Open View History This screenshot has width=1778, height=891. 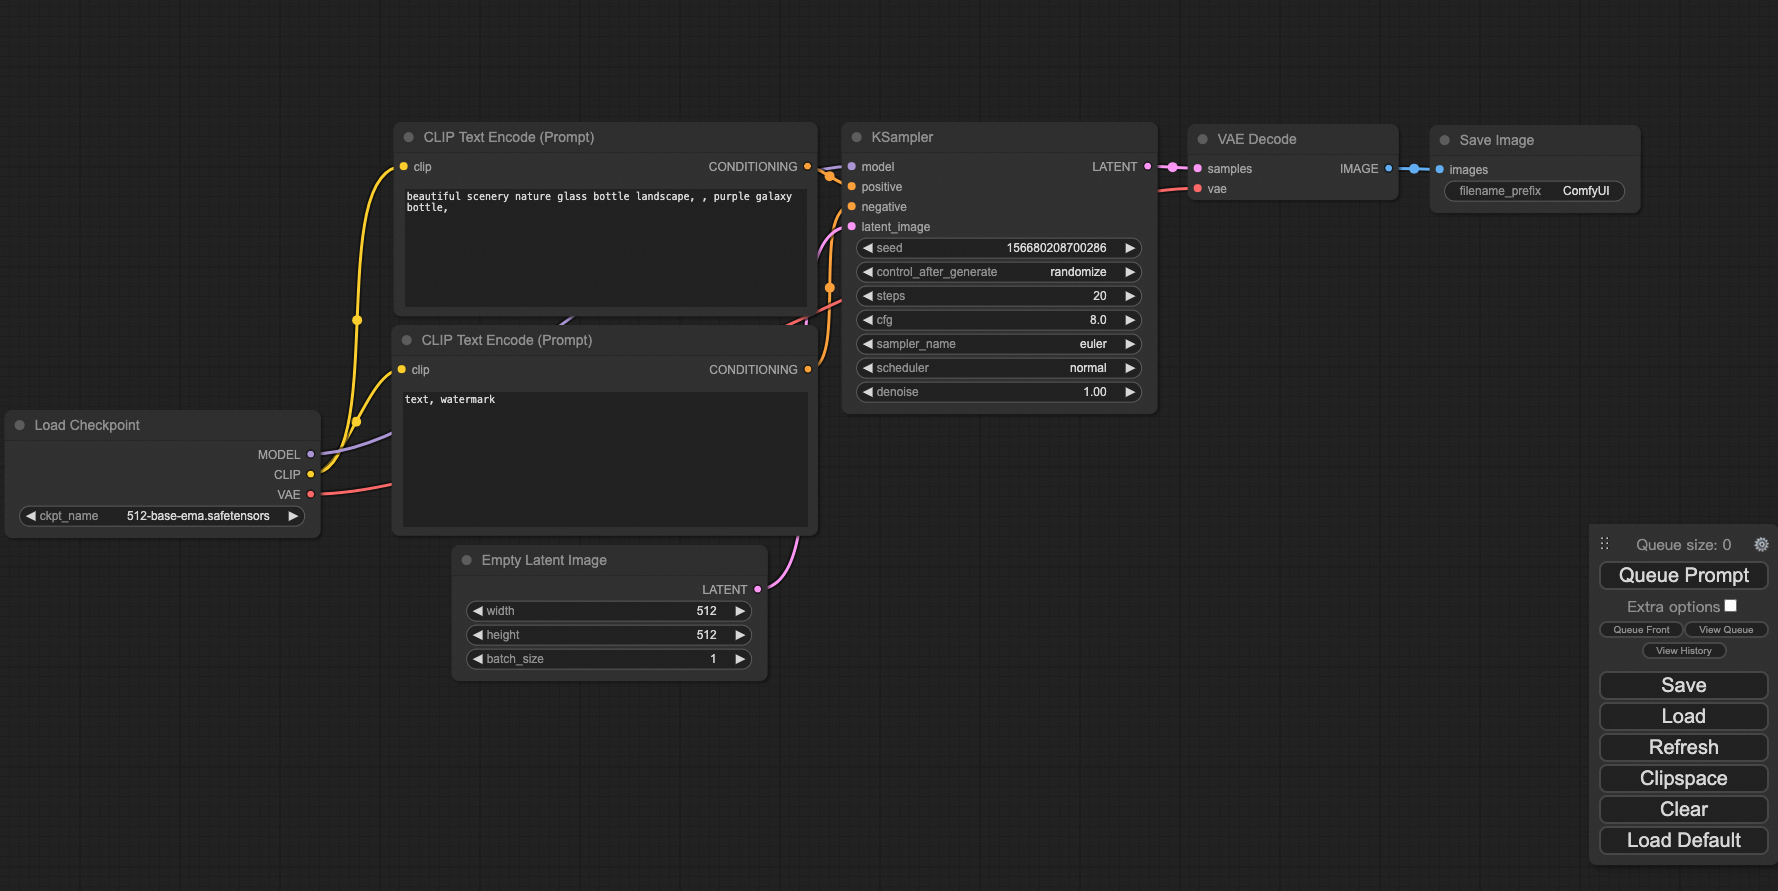point(1684,651)
